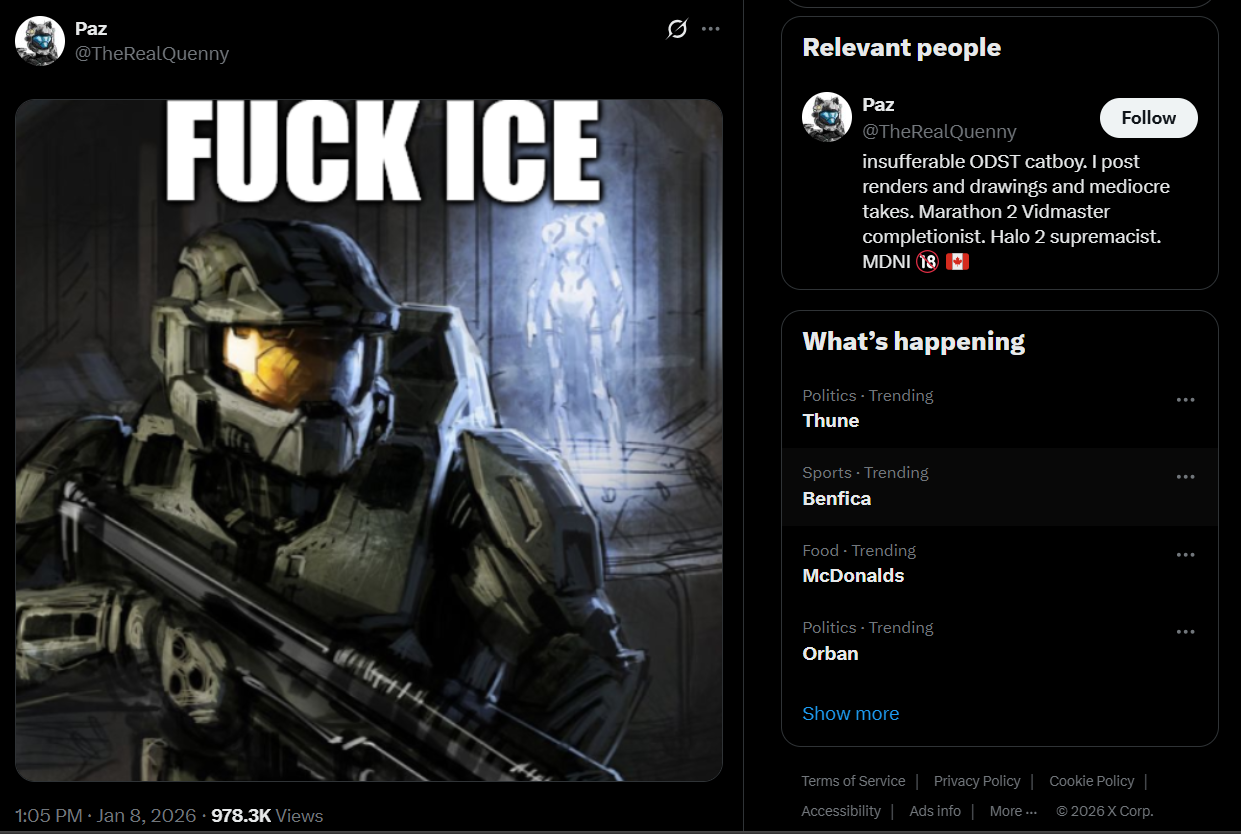Follow Paz in Relevant people

tap(1148, 118)
